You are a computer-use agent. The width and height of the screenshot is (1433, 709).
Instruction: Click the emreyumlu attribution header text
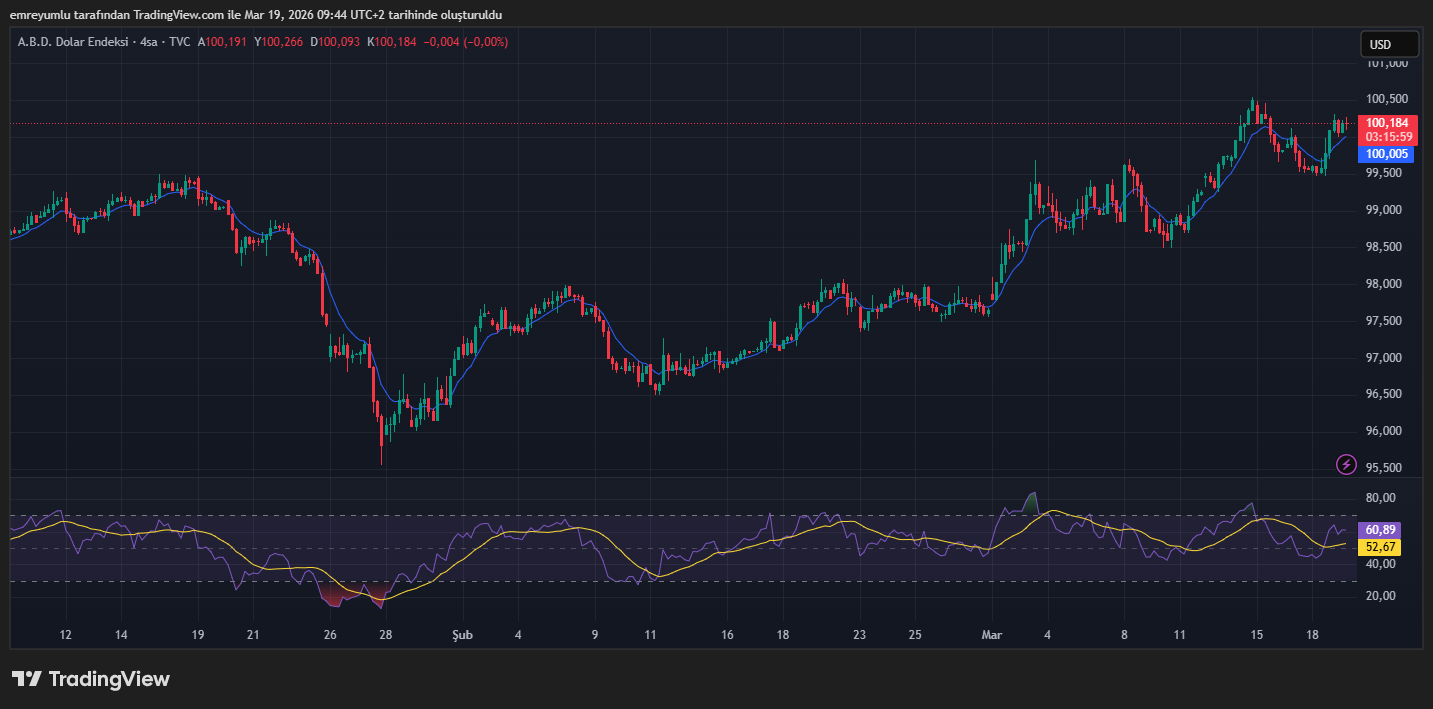tap(255, 15)
